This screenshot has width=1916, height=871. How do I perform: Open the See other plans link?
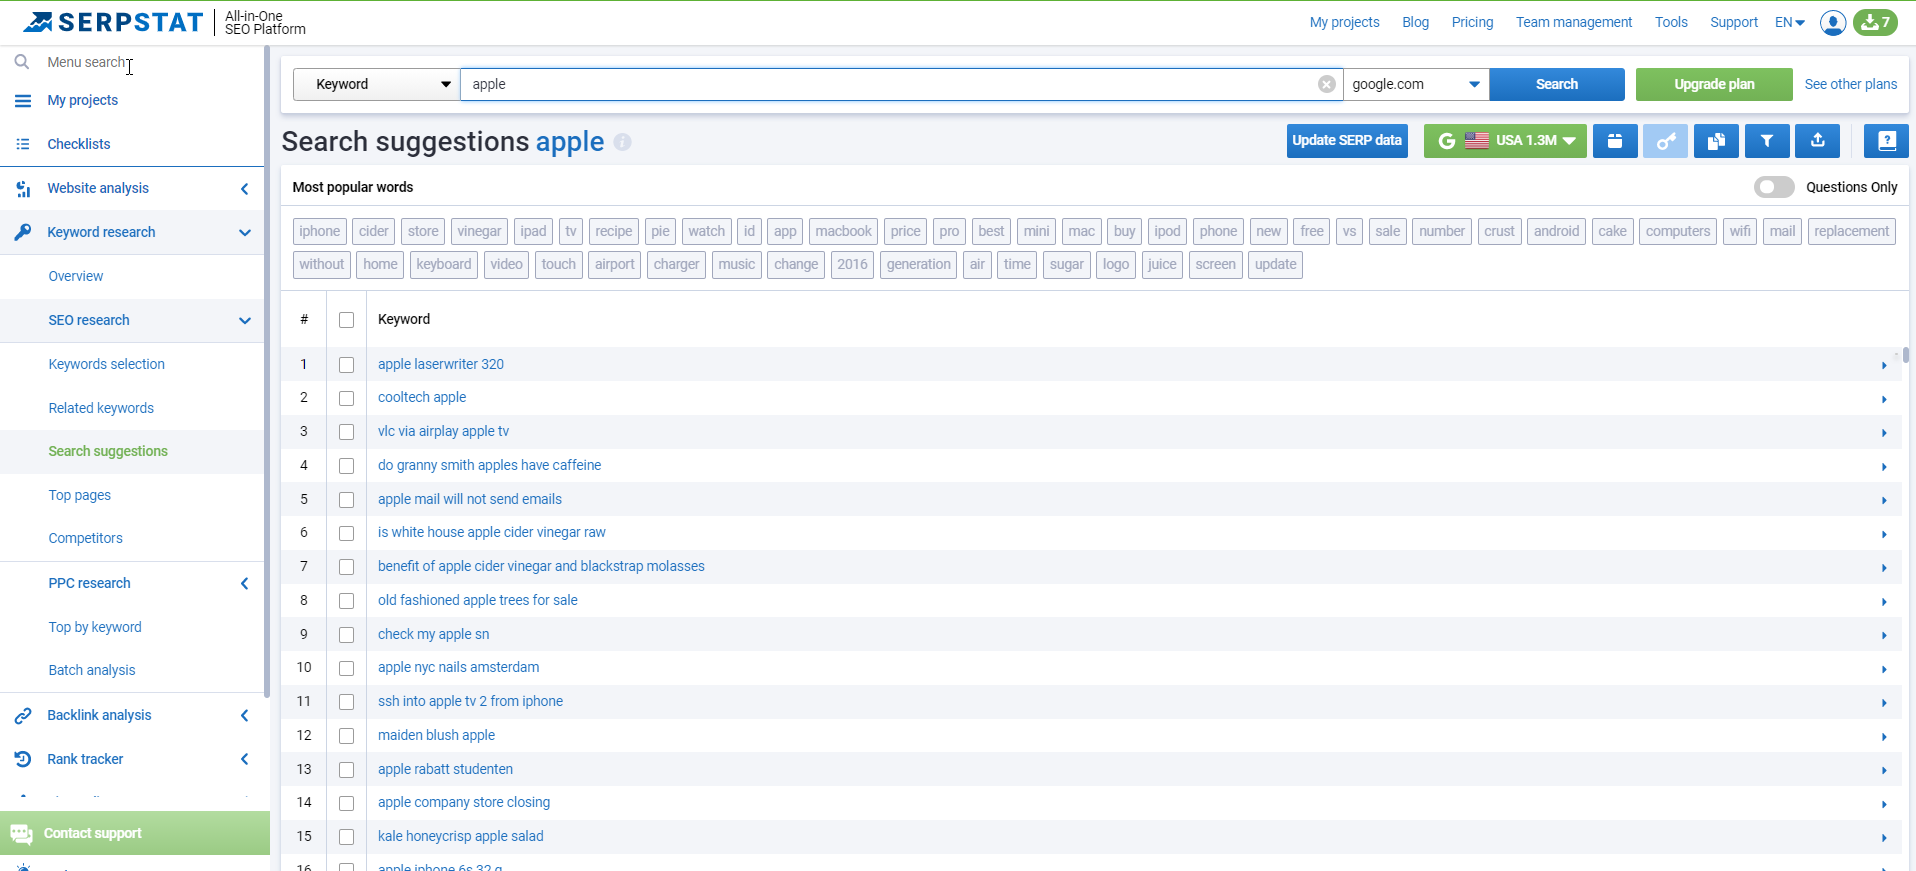(x=1851, y=84)
